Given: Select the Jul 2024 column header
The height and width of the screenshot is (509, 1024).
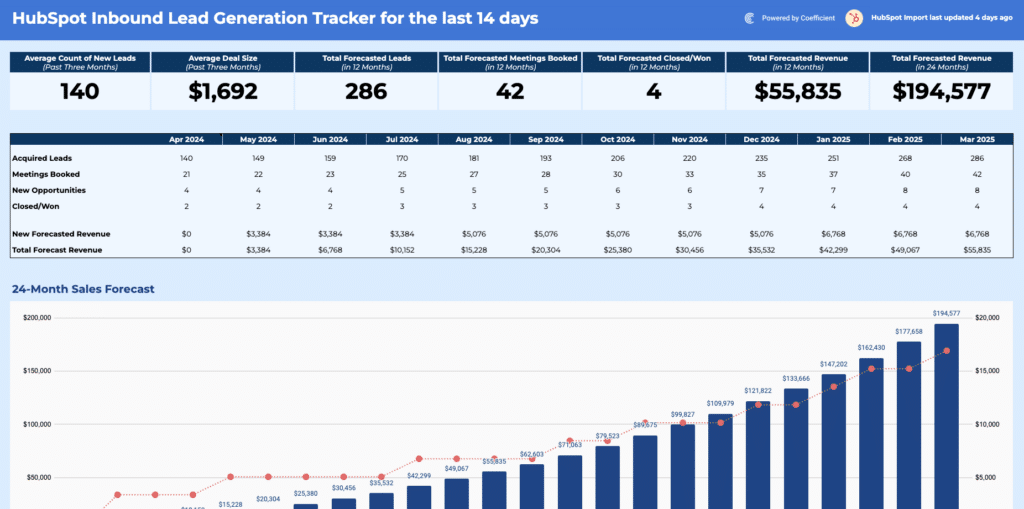Looking at the screenshot, I should [402, 139].
